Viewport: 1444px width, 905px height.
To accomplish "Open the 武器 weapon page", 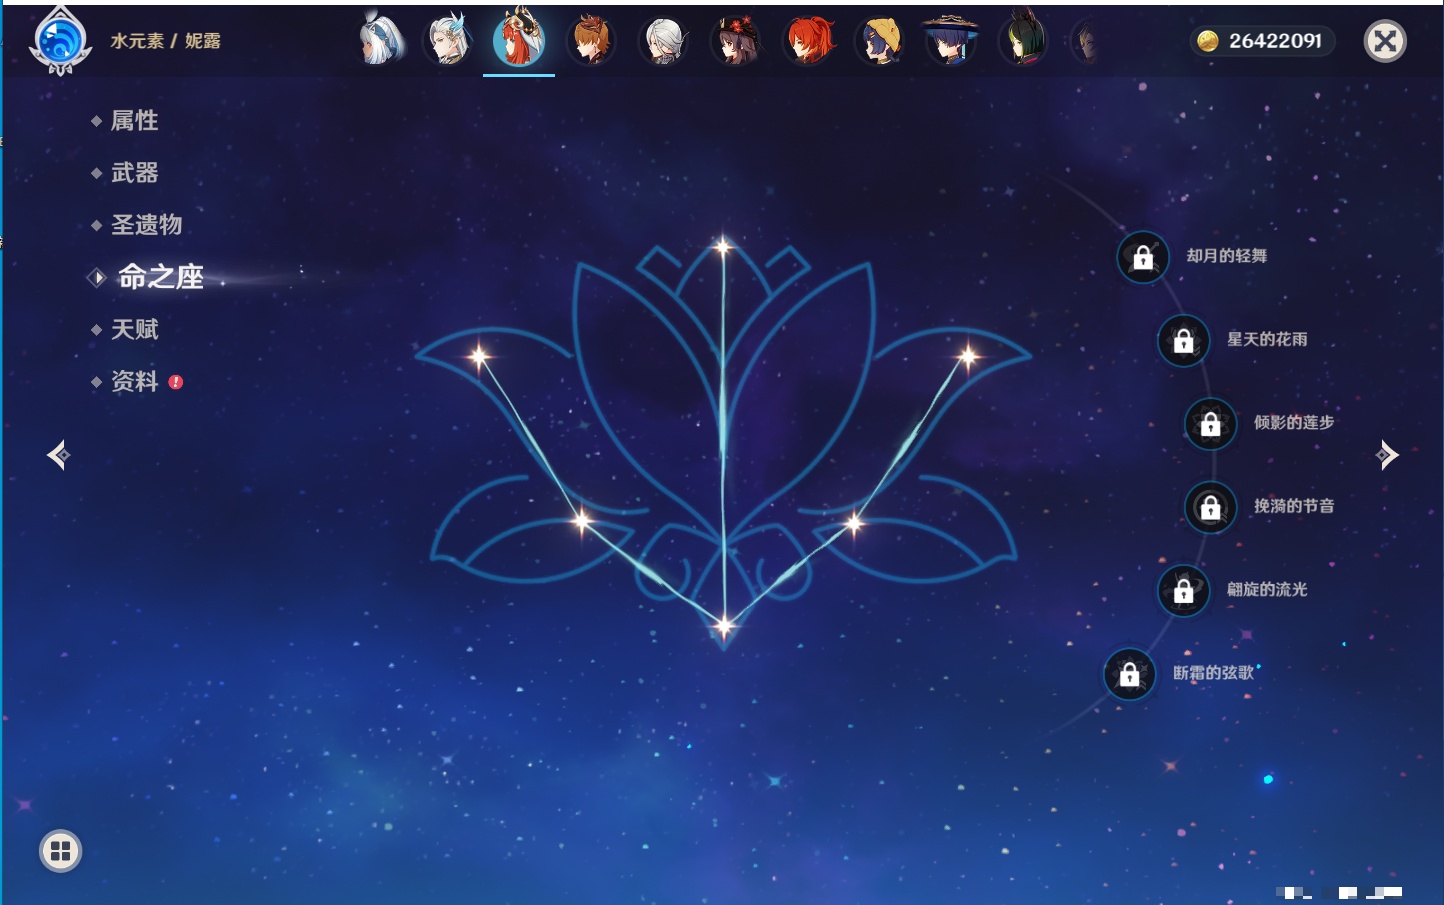I will coord(134,173).
